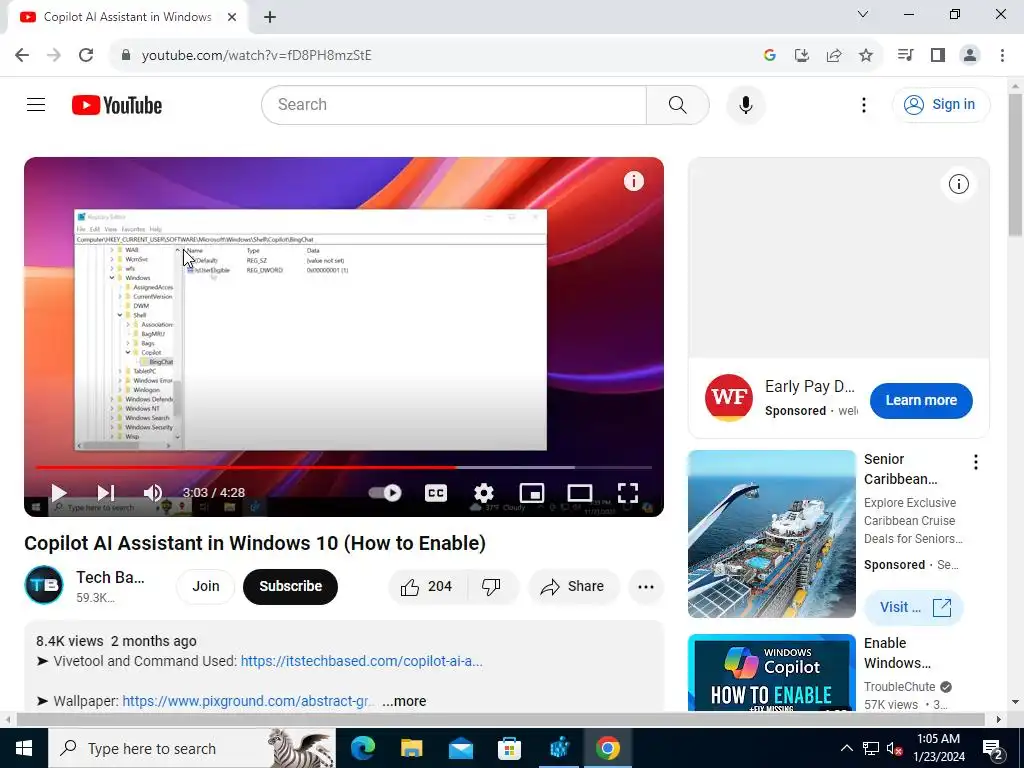Share the video

click(x=573, y=586)
